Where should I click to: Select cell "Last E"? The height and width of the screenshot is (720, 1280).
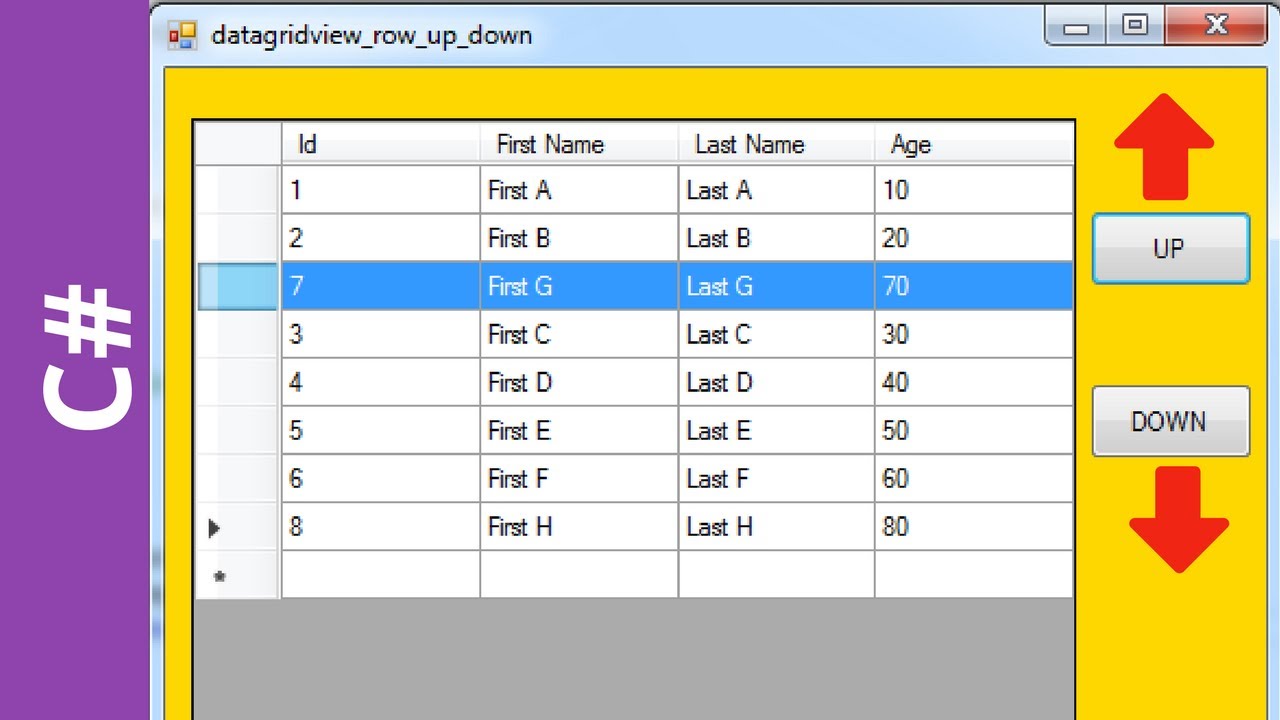pyautogui.click(x=776, y=430)
